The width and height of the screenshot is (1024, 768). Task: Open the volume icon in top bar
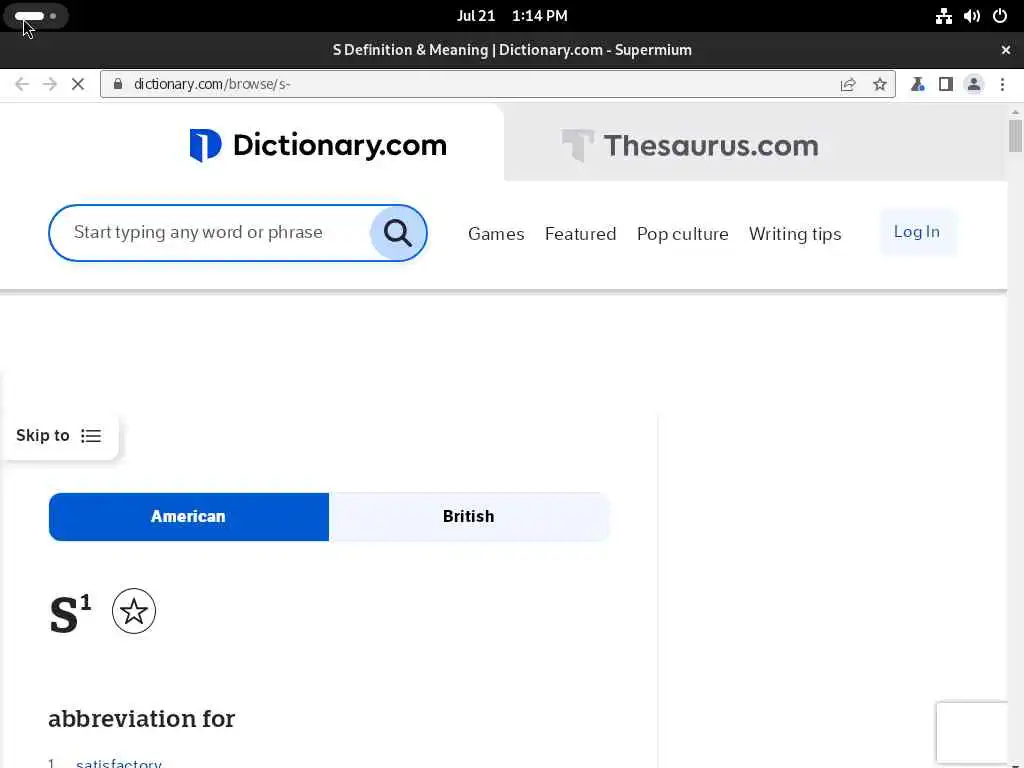point(972,16)
